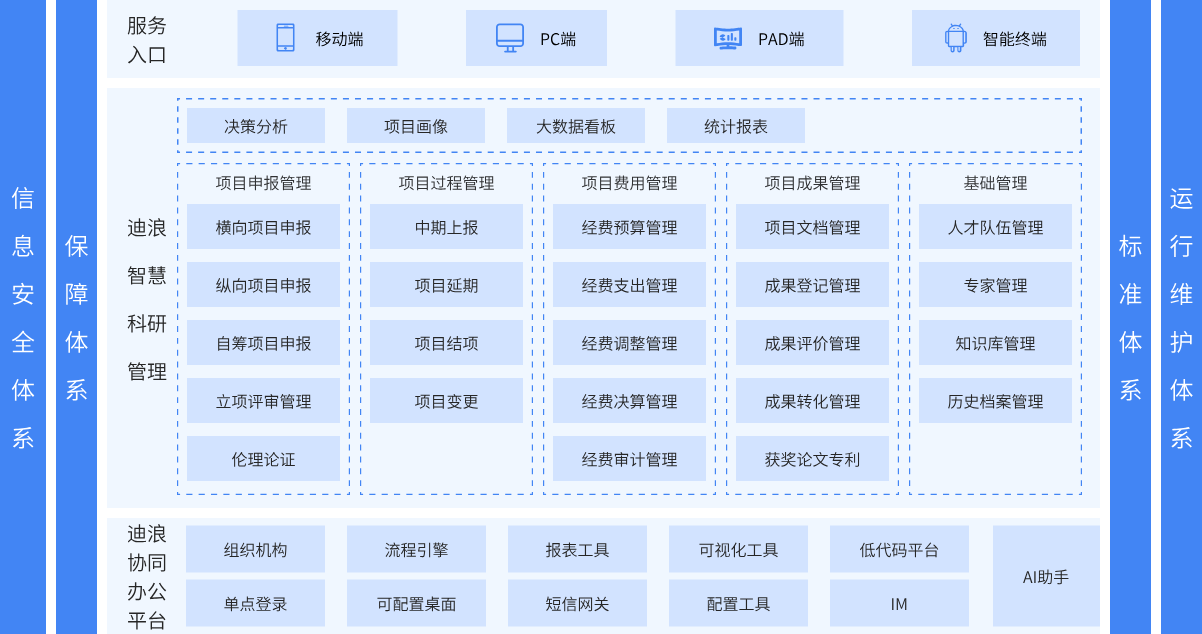This screenshot has width=1202, height=634.
Task: Open the 经费审计管理 item
Action: 629,459
